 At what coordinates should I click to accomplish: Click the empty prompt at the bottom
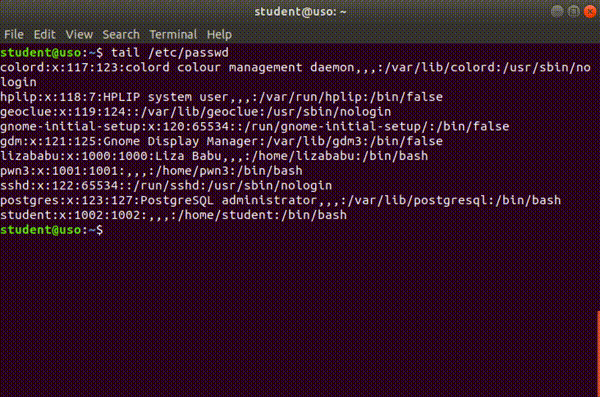52,230
